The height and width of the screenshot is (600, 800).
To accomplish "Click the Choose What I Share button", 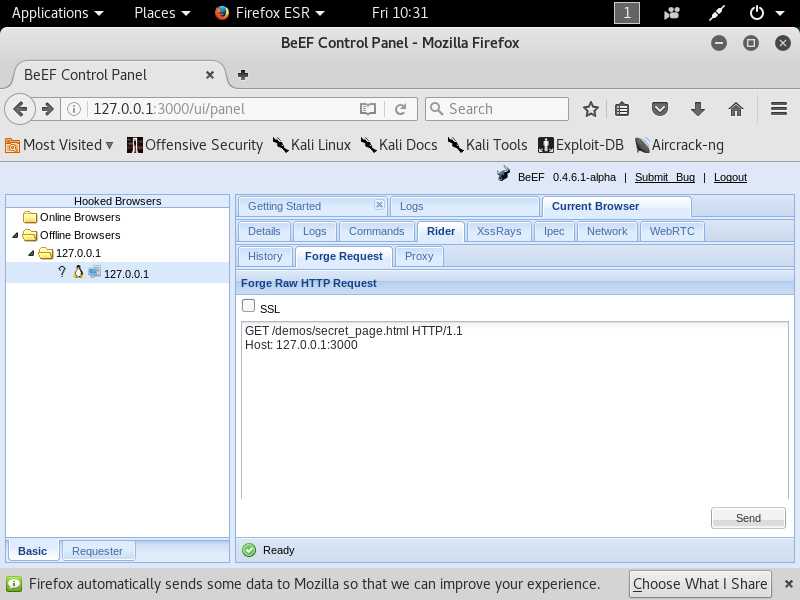I will coord(700,584).
